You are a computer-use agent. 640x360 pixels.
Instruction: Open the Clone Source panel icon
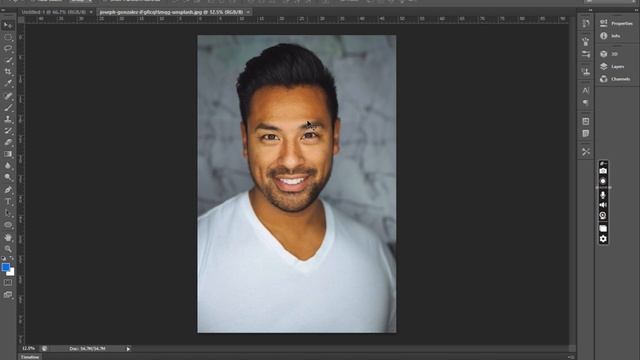[x=586, y=72]
